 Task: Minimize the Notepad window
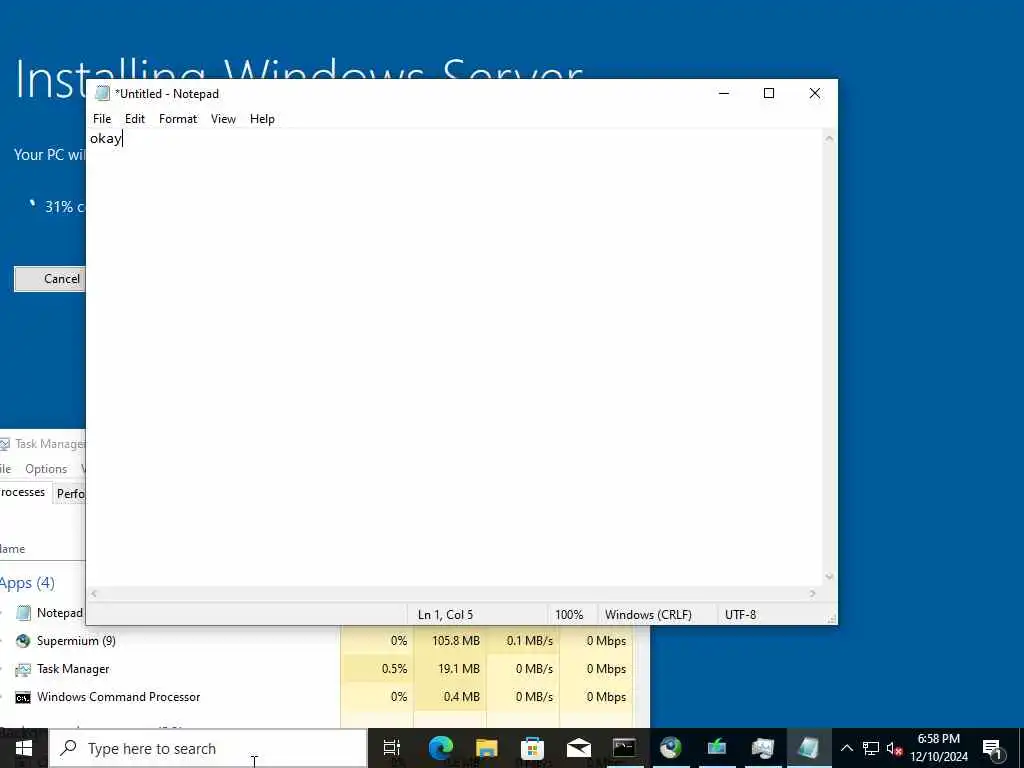pos(724,93)
